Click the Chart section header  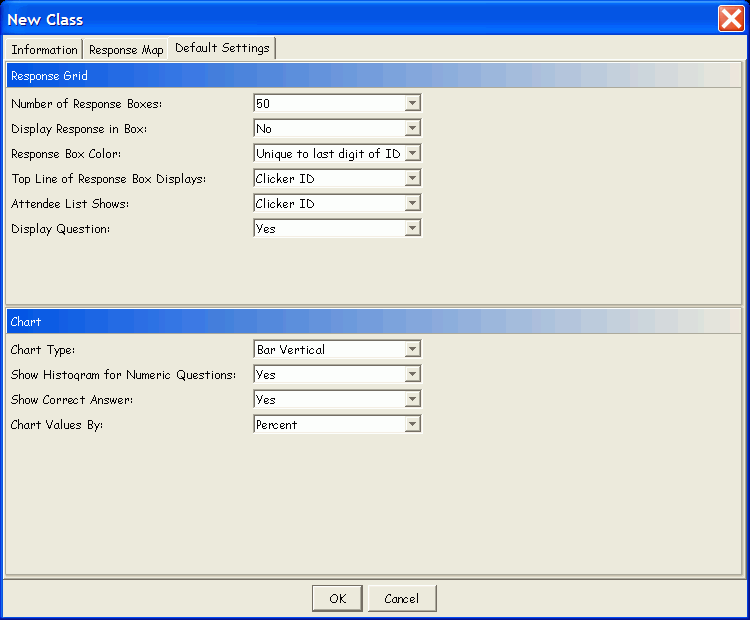(374, 321)
